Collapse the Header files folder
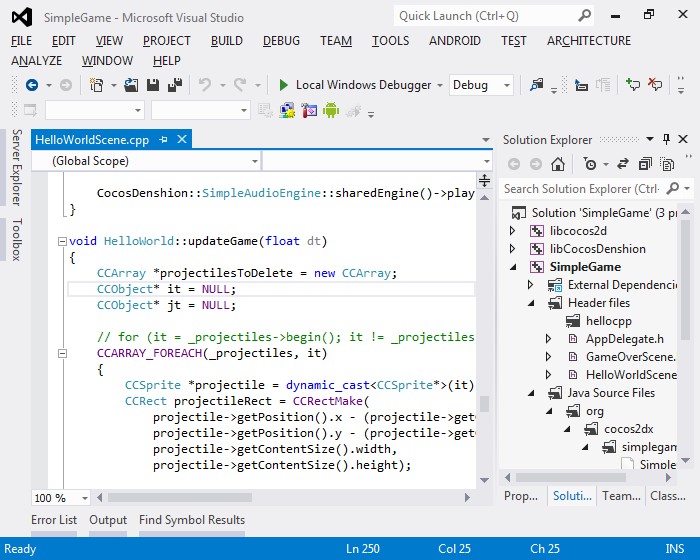The width and height of the screenshot is (700, 560). (x=531, y=303)
